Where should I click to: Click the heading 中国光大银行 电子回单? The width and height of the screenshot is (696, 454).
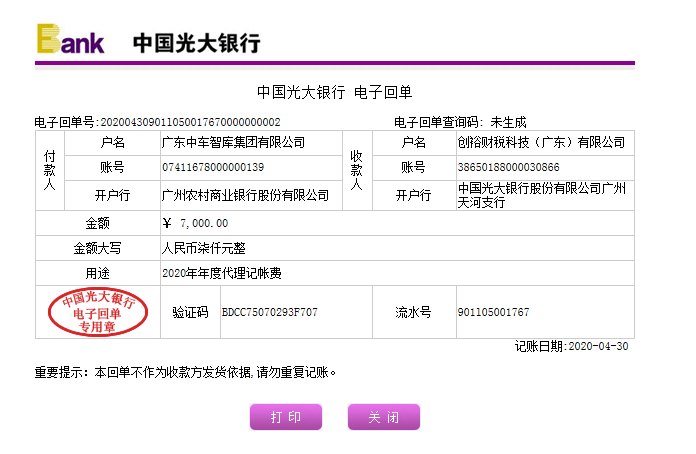[x=335, y=92]
